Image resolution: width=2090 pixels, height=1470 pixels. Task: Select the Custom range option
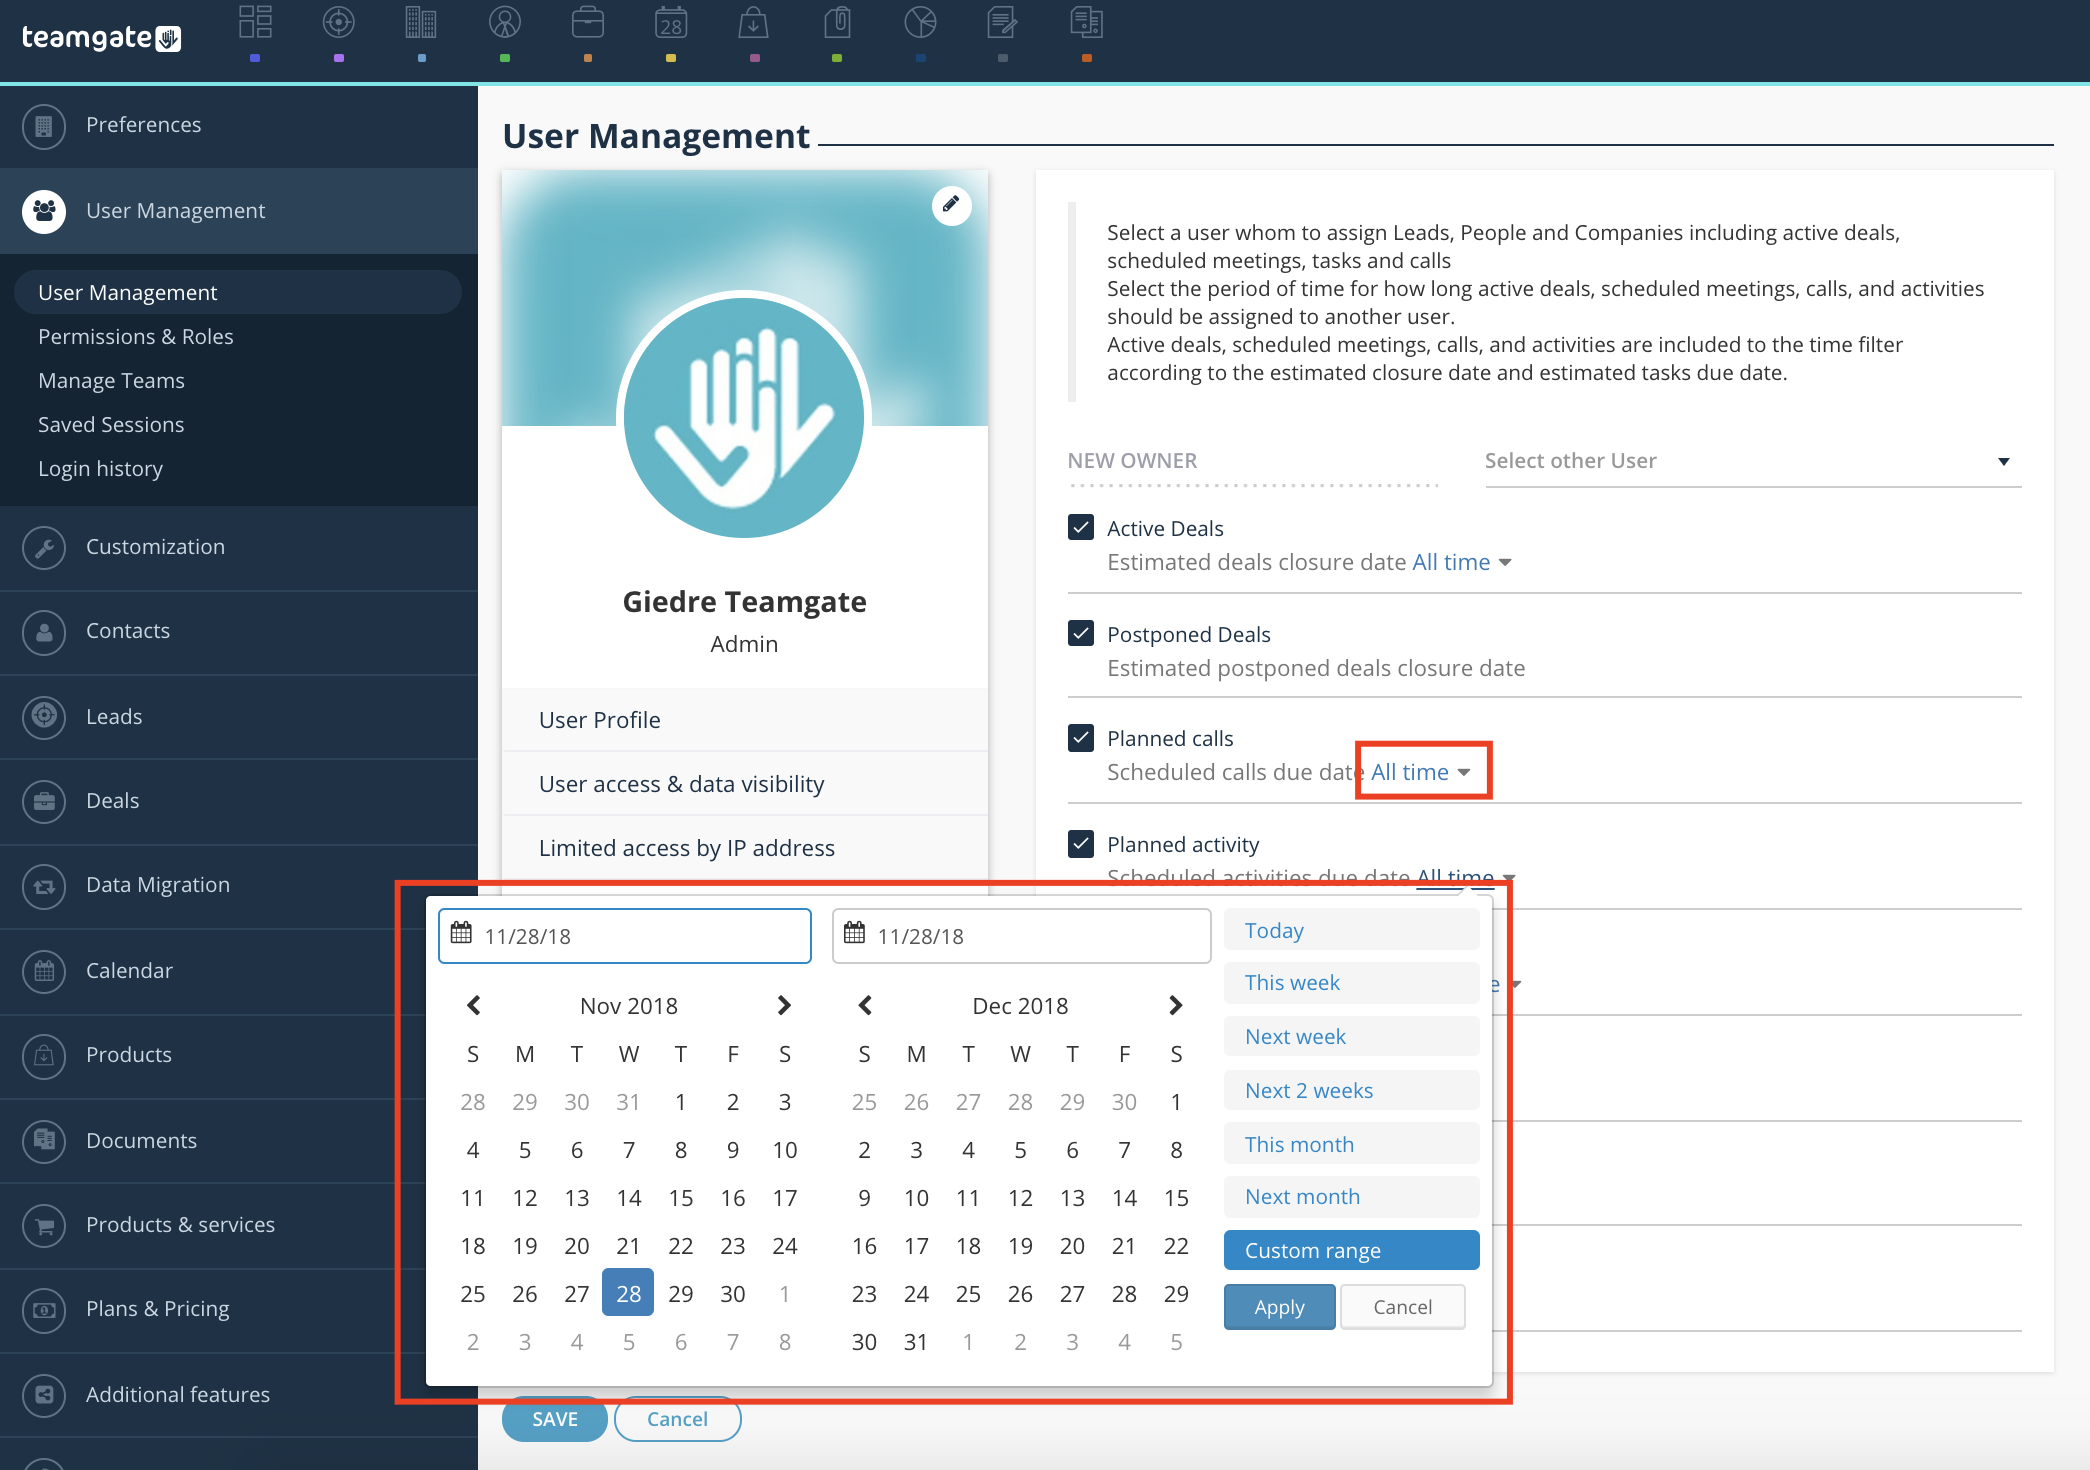point(1351,1250)
